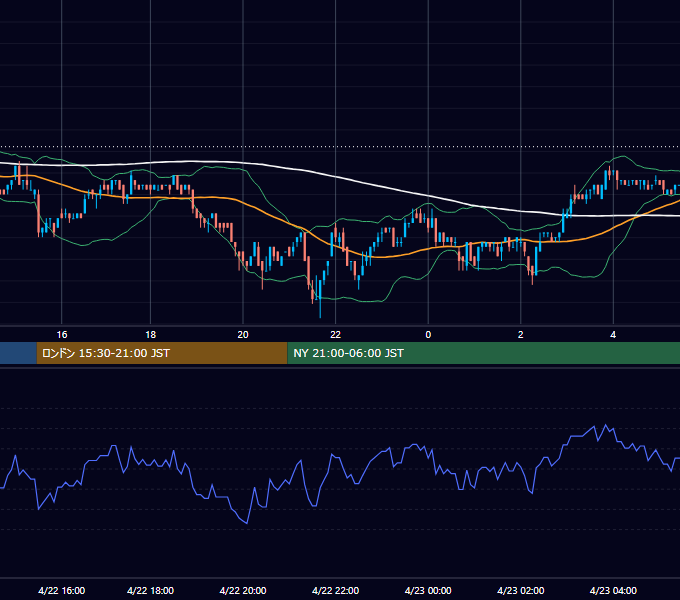Click the 4/23 04:00 date label
Screen dimensions: 680x600
[x=613, y=590]
